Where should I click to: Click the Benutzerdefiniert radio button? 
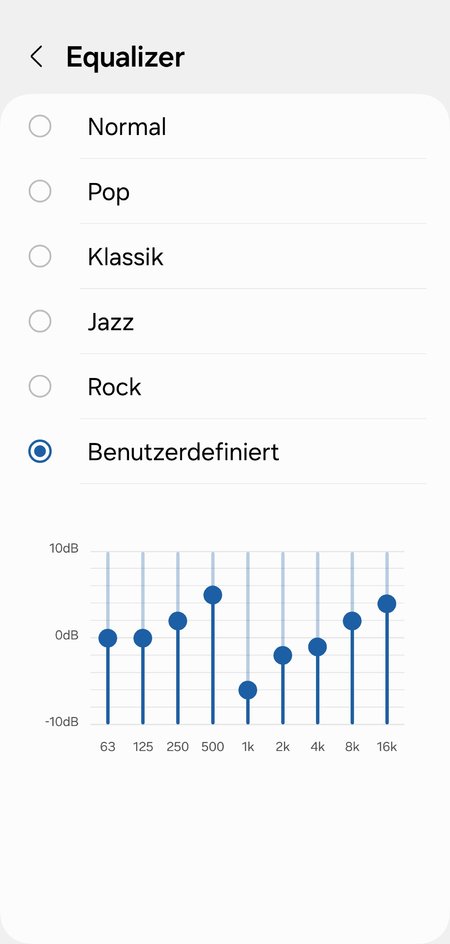coord(40,452)
